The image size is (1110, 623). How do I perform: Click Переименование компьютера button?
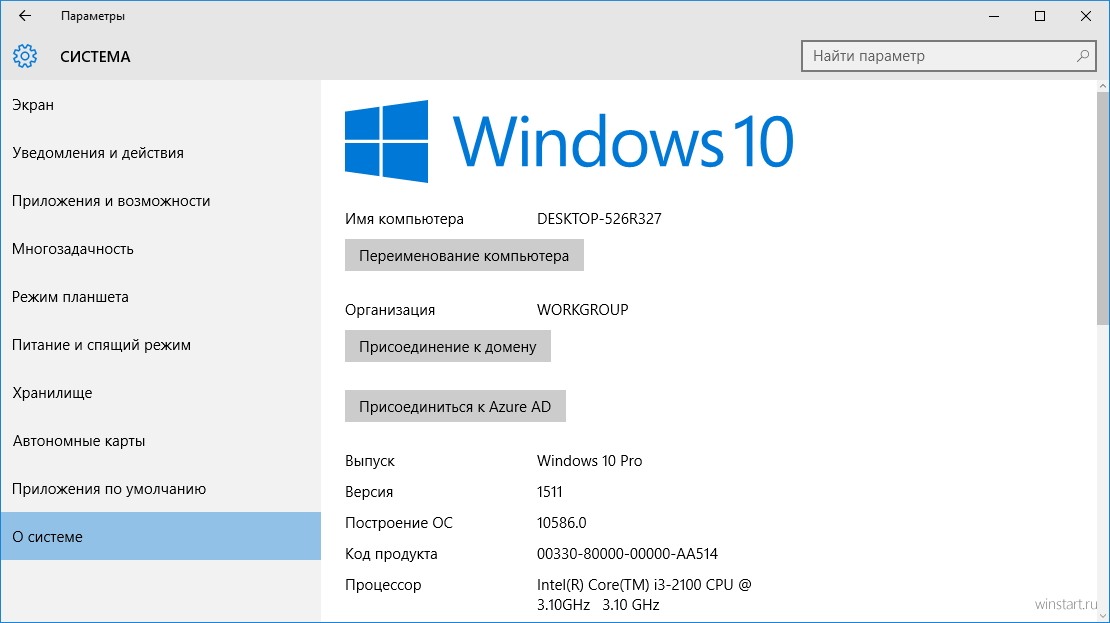pos(464,256)
